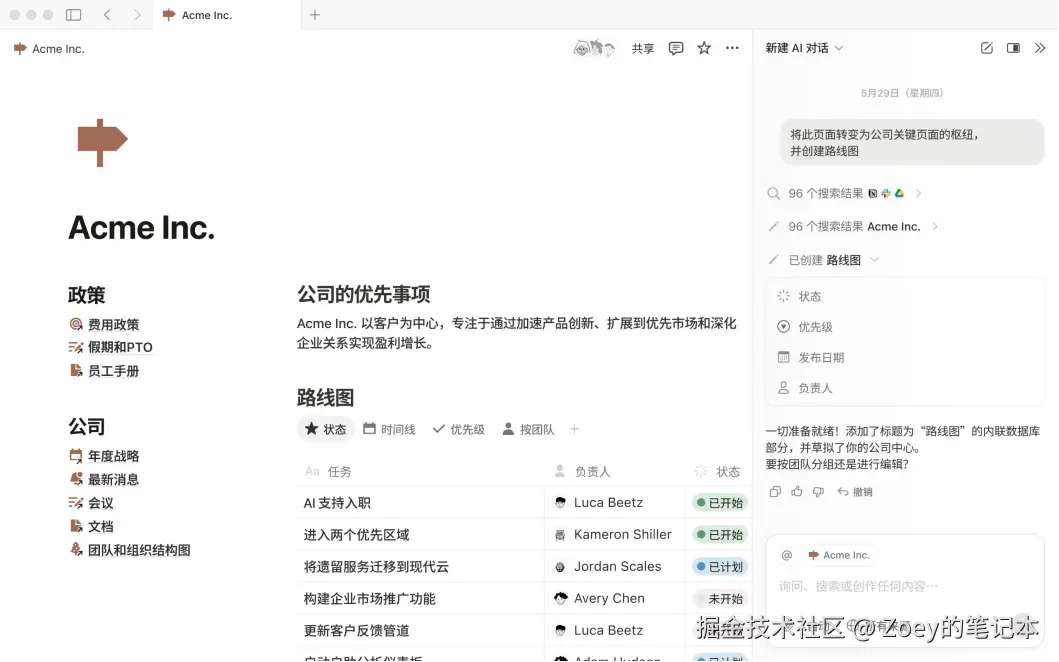This screenshot has width=1059, height=662.
Task: Open 团队和组织结构图 page link
Action: coord(130,550)
